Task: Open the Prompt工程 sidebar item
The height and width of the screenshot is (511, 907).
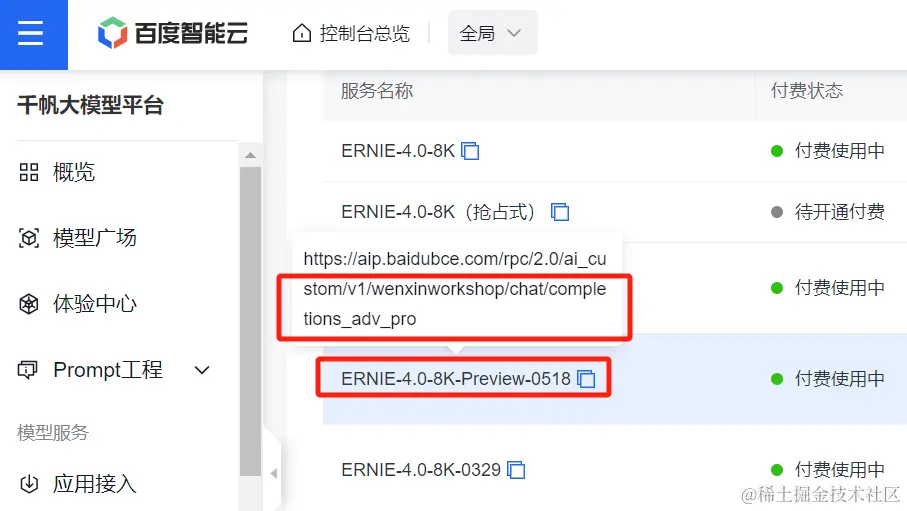Action: pyautogui.click(x=108, y=370)
